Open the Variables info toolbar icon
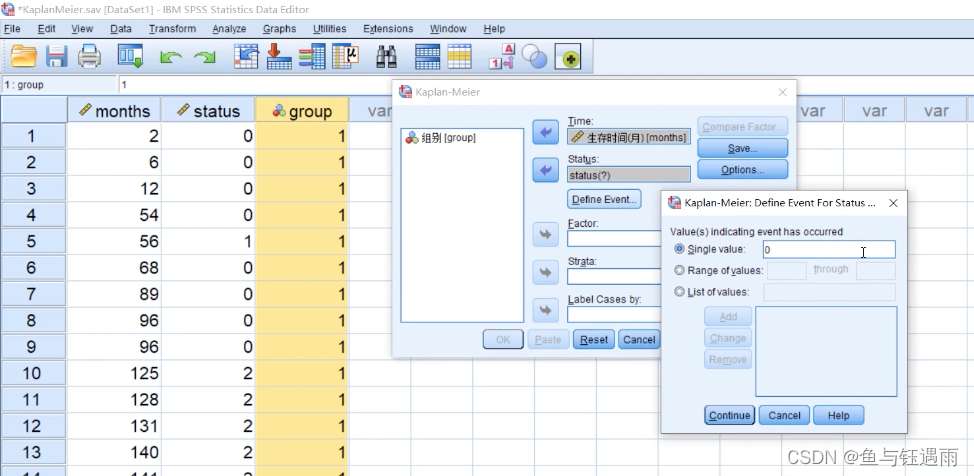 pos(312,57)
